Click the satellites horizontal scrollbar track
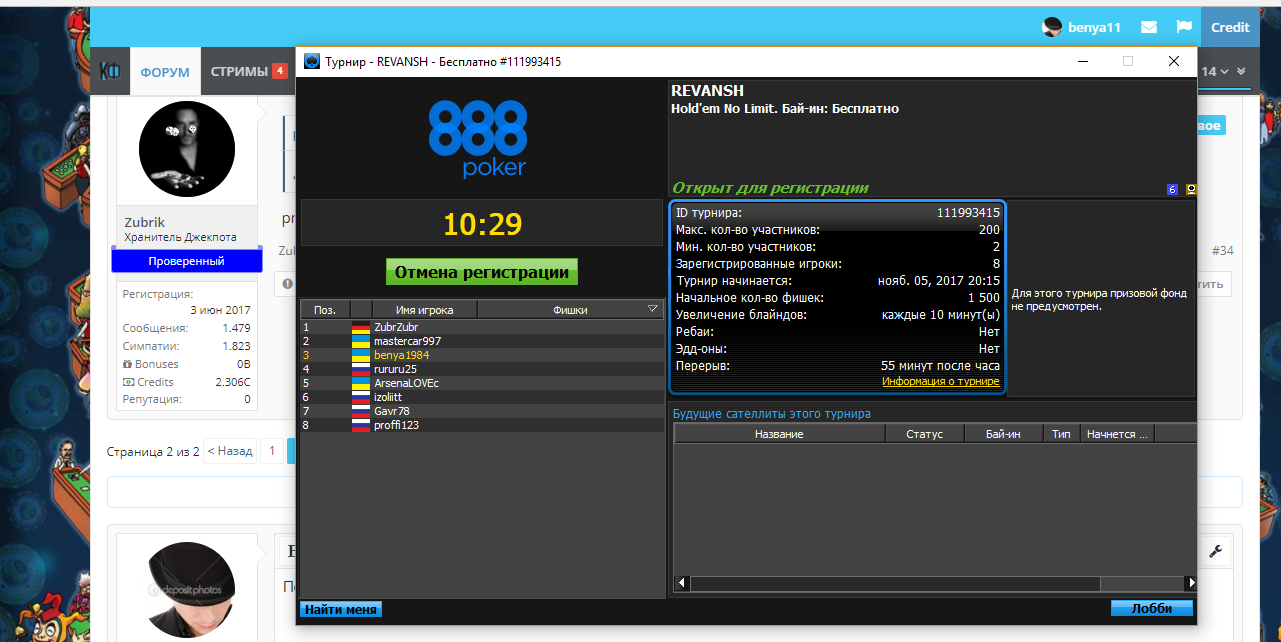Image resolution: width=1281 pixels, height=642 pixels. (937, 582)
